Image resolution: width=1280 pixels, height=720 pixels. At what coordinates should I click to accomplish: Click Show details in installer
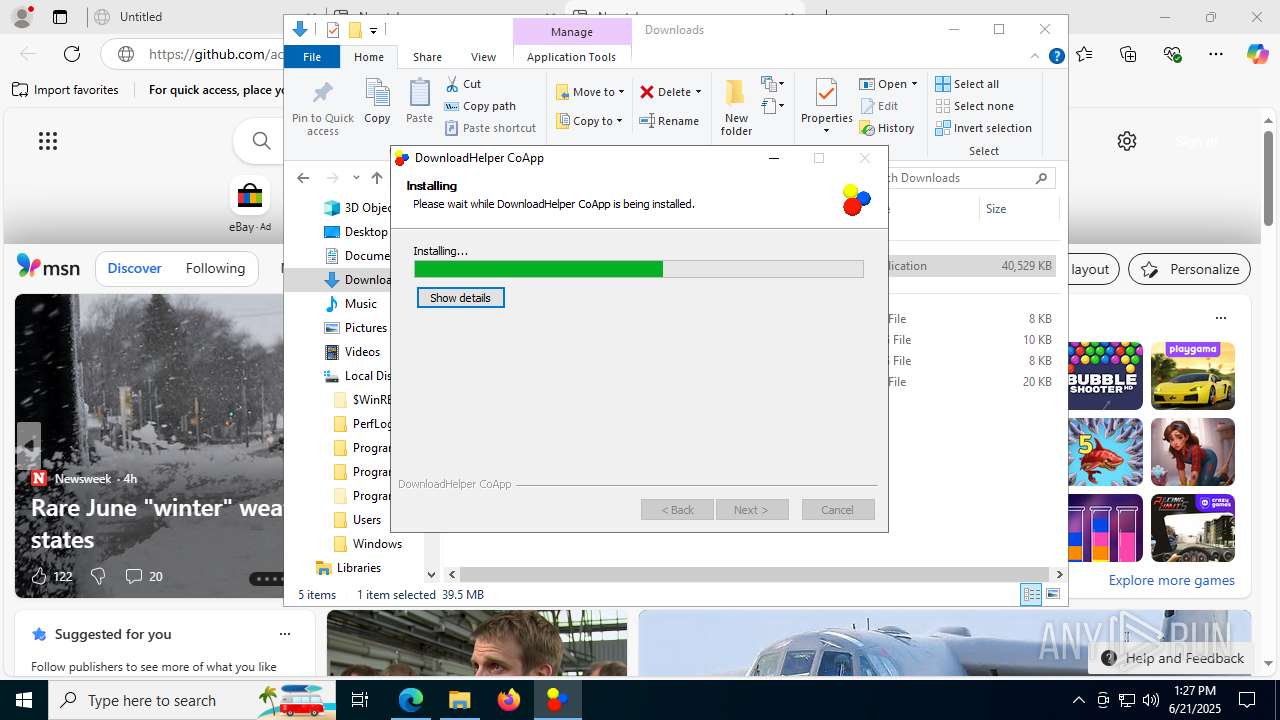pyautogui.click(x=460, y=298)
